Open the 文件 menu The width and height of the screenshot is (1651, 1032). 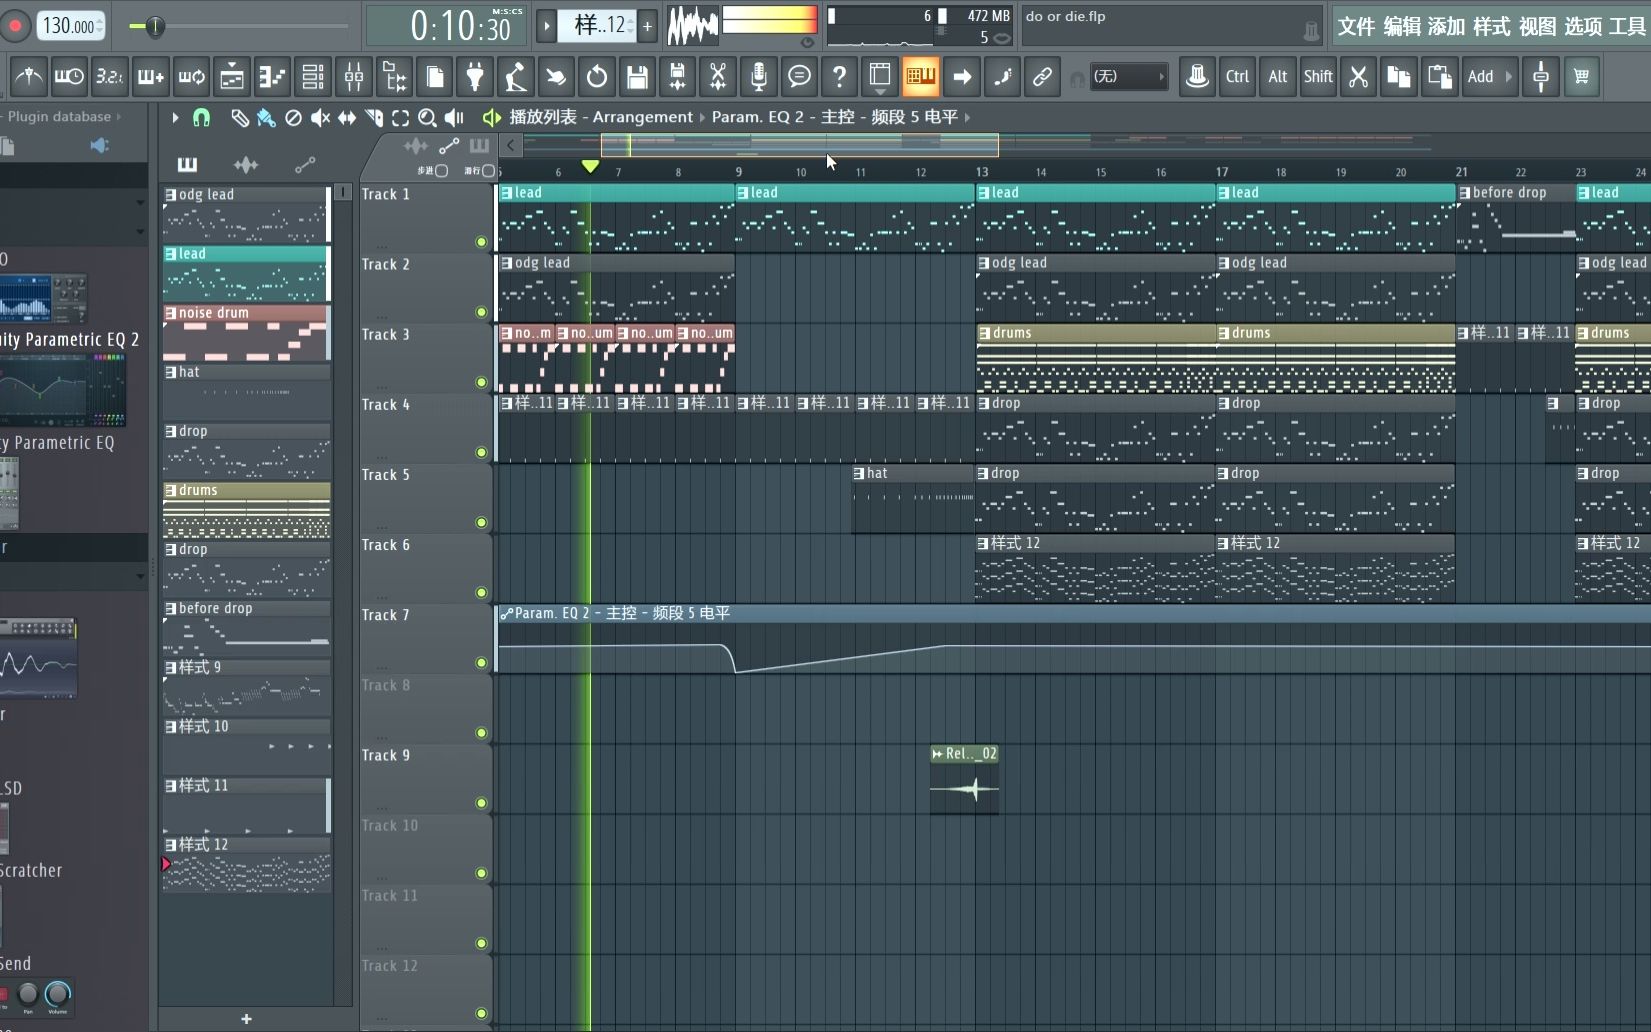[x=1356, y=27]
